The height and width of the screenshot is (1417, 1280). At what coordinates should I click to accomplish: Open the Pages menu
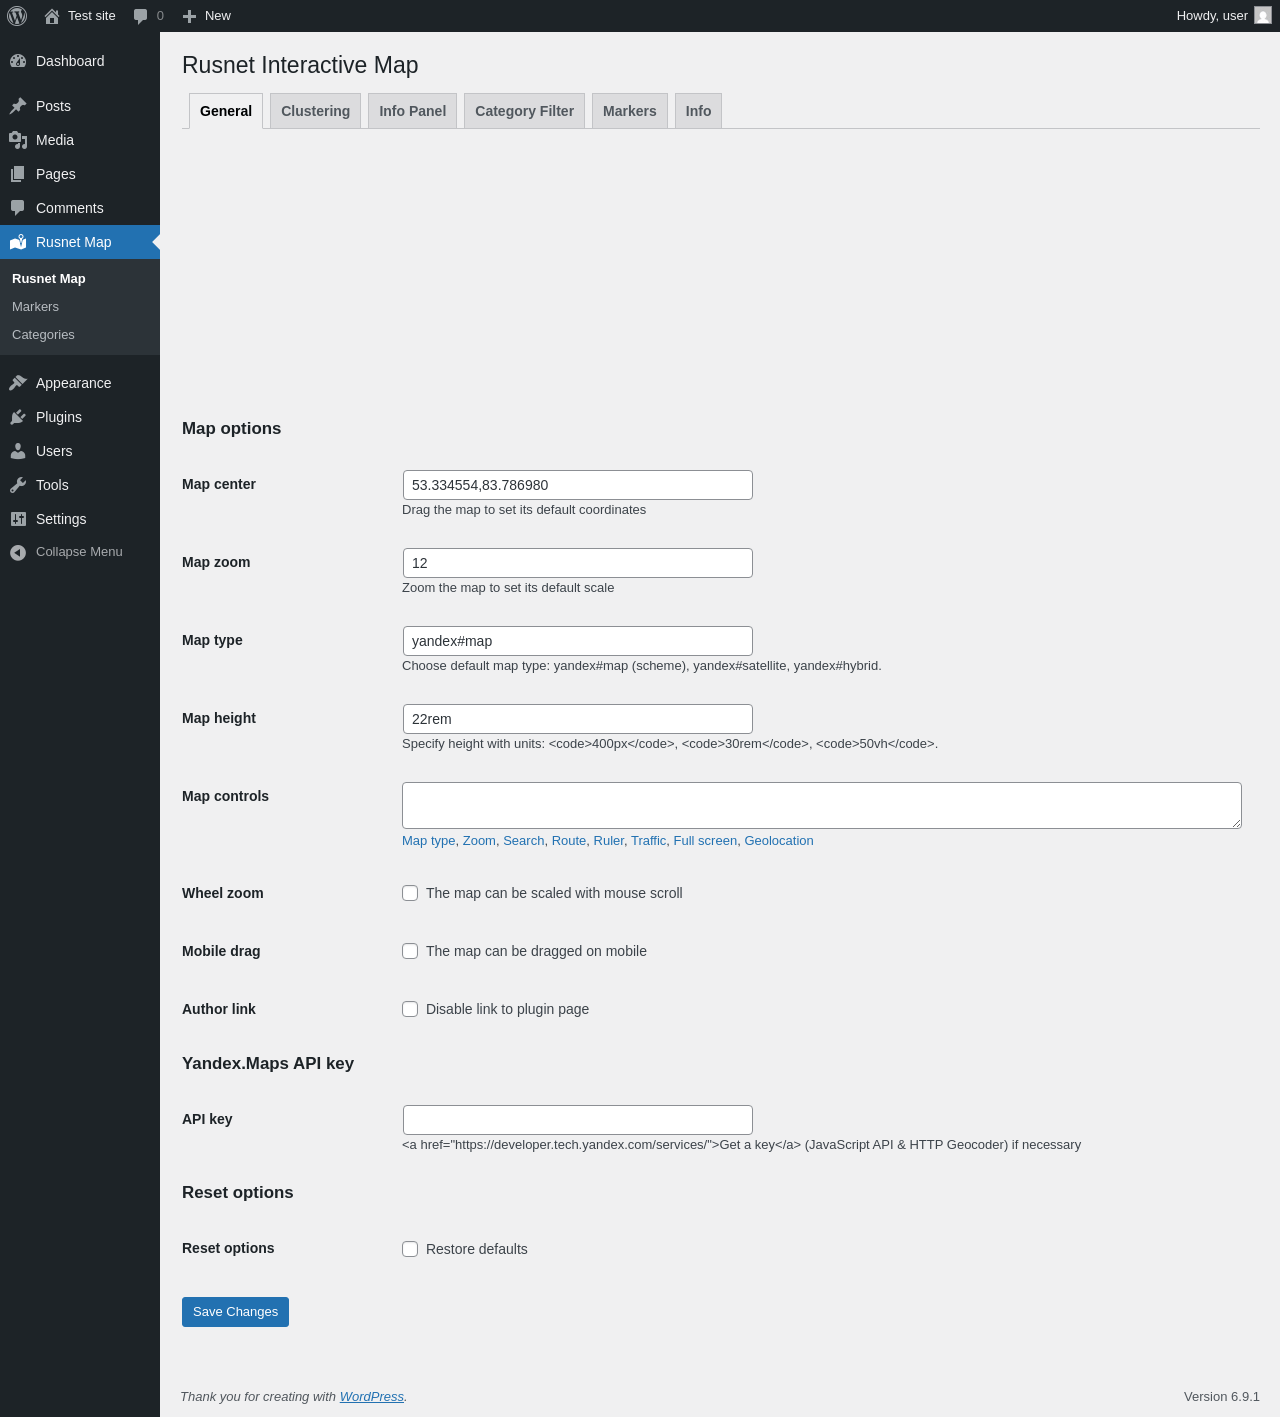pyautogui.click(x=80, y=174)
